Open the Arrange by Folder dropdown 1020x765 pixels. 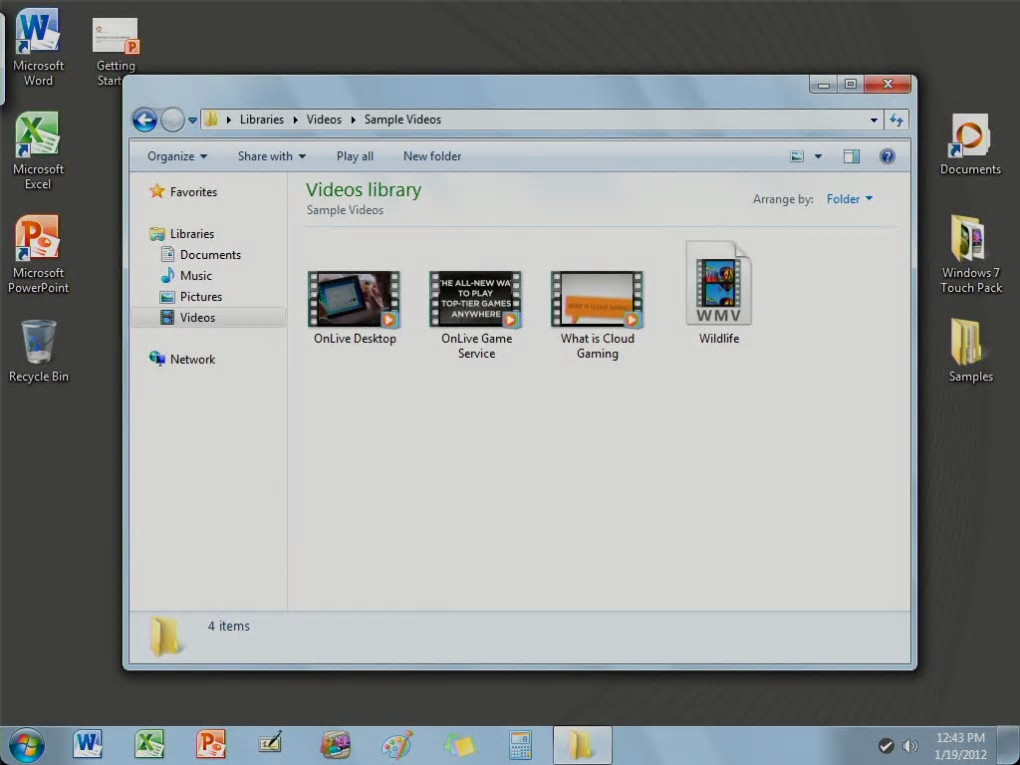click(850, 199)
